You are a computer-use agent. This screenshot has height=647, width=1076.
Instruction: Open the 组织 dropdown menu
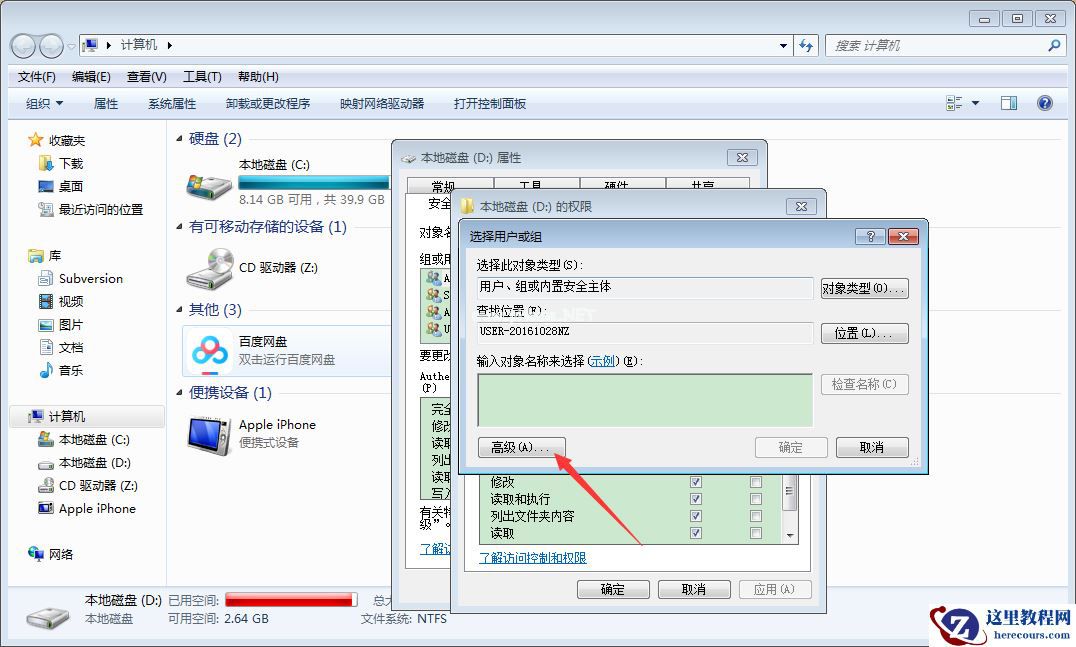click(42, 103)
